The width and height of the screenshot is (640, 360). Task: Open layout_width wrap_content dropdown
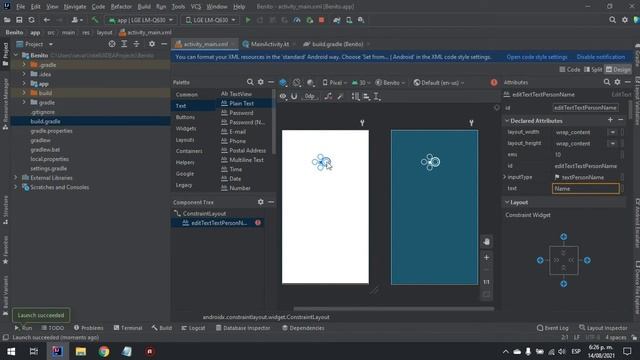tap(612, 132)
